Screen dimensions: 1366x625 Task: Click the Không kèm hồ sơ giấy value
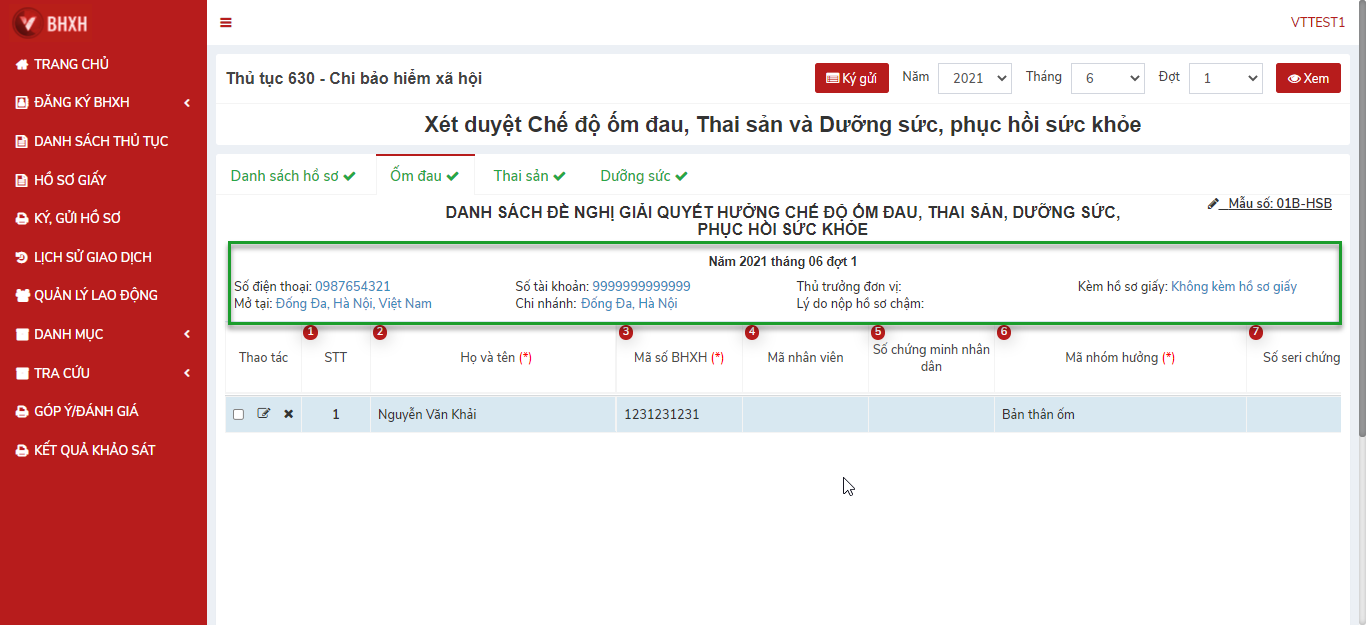pyautogui.click(x=1234, y=287)
